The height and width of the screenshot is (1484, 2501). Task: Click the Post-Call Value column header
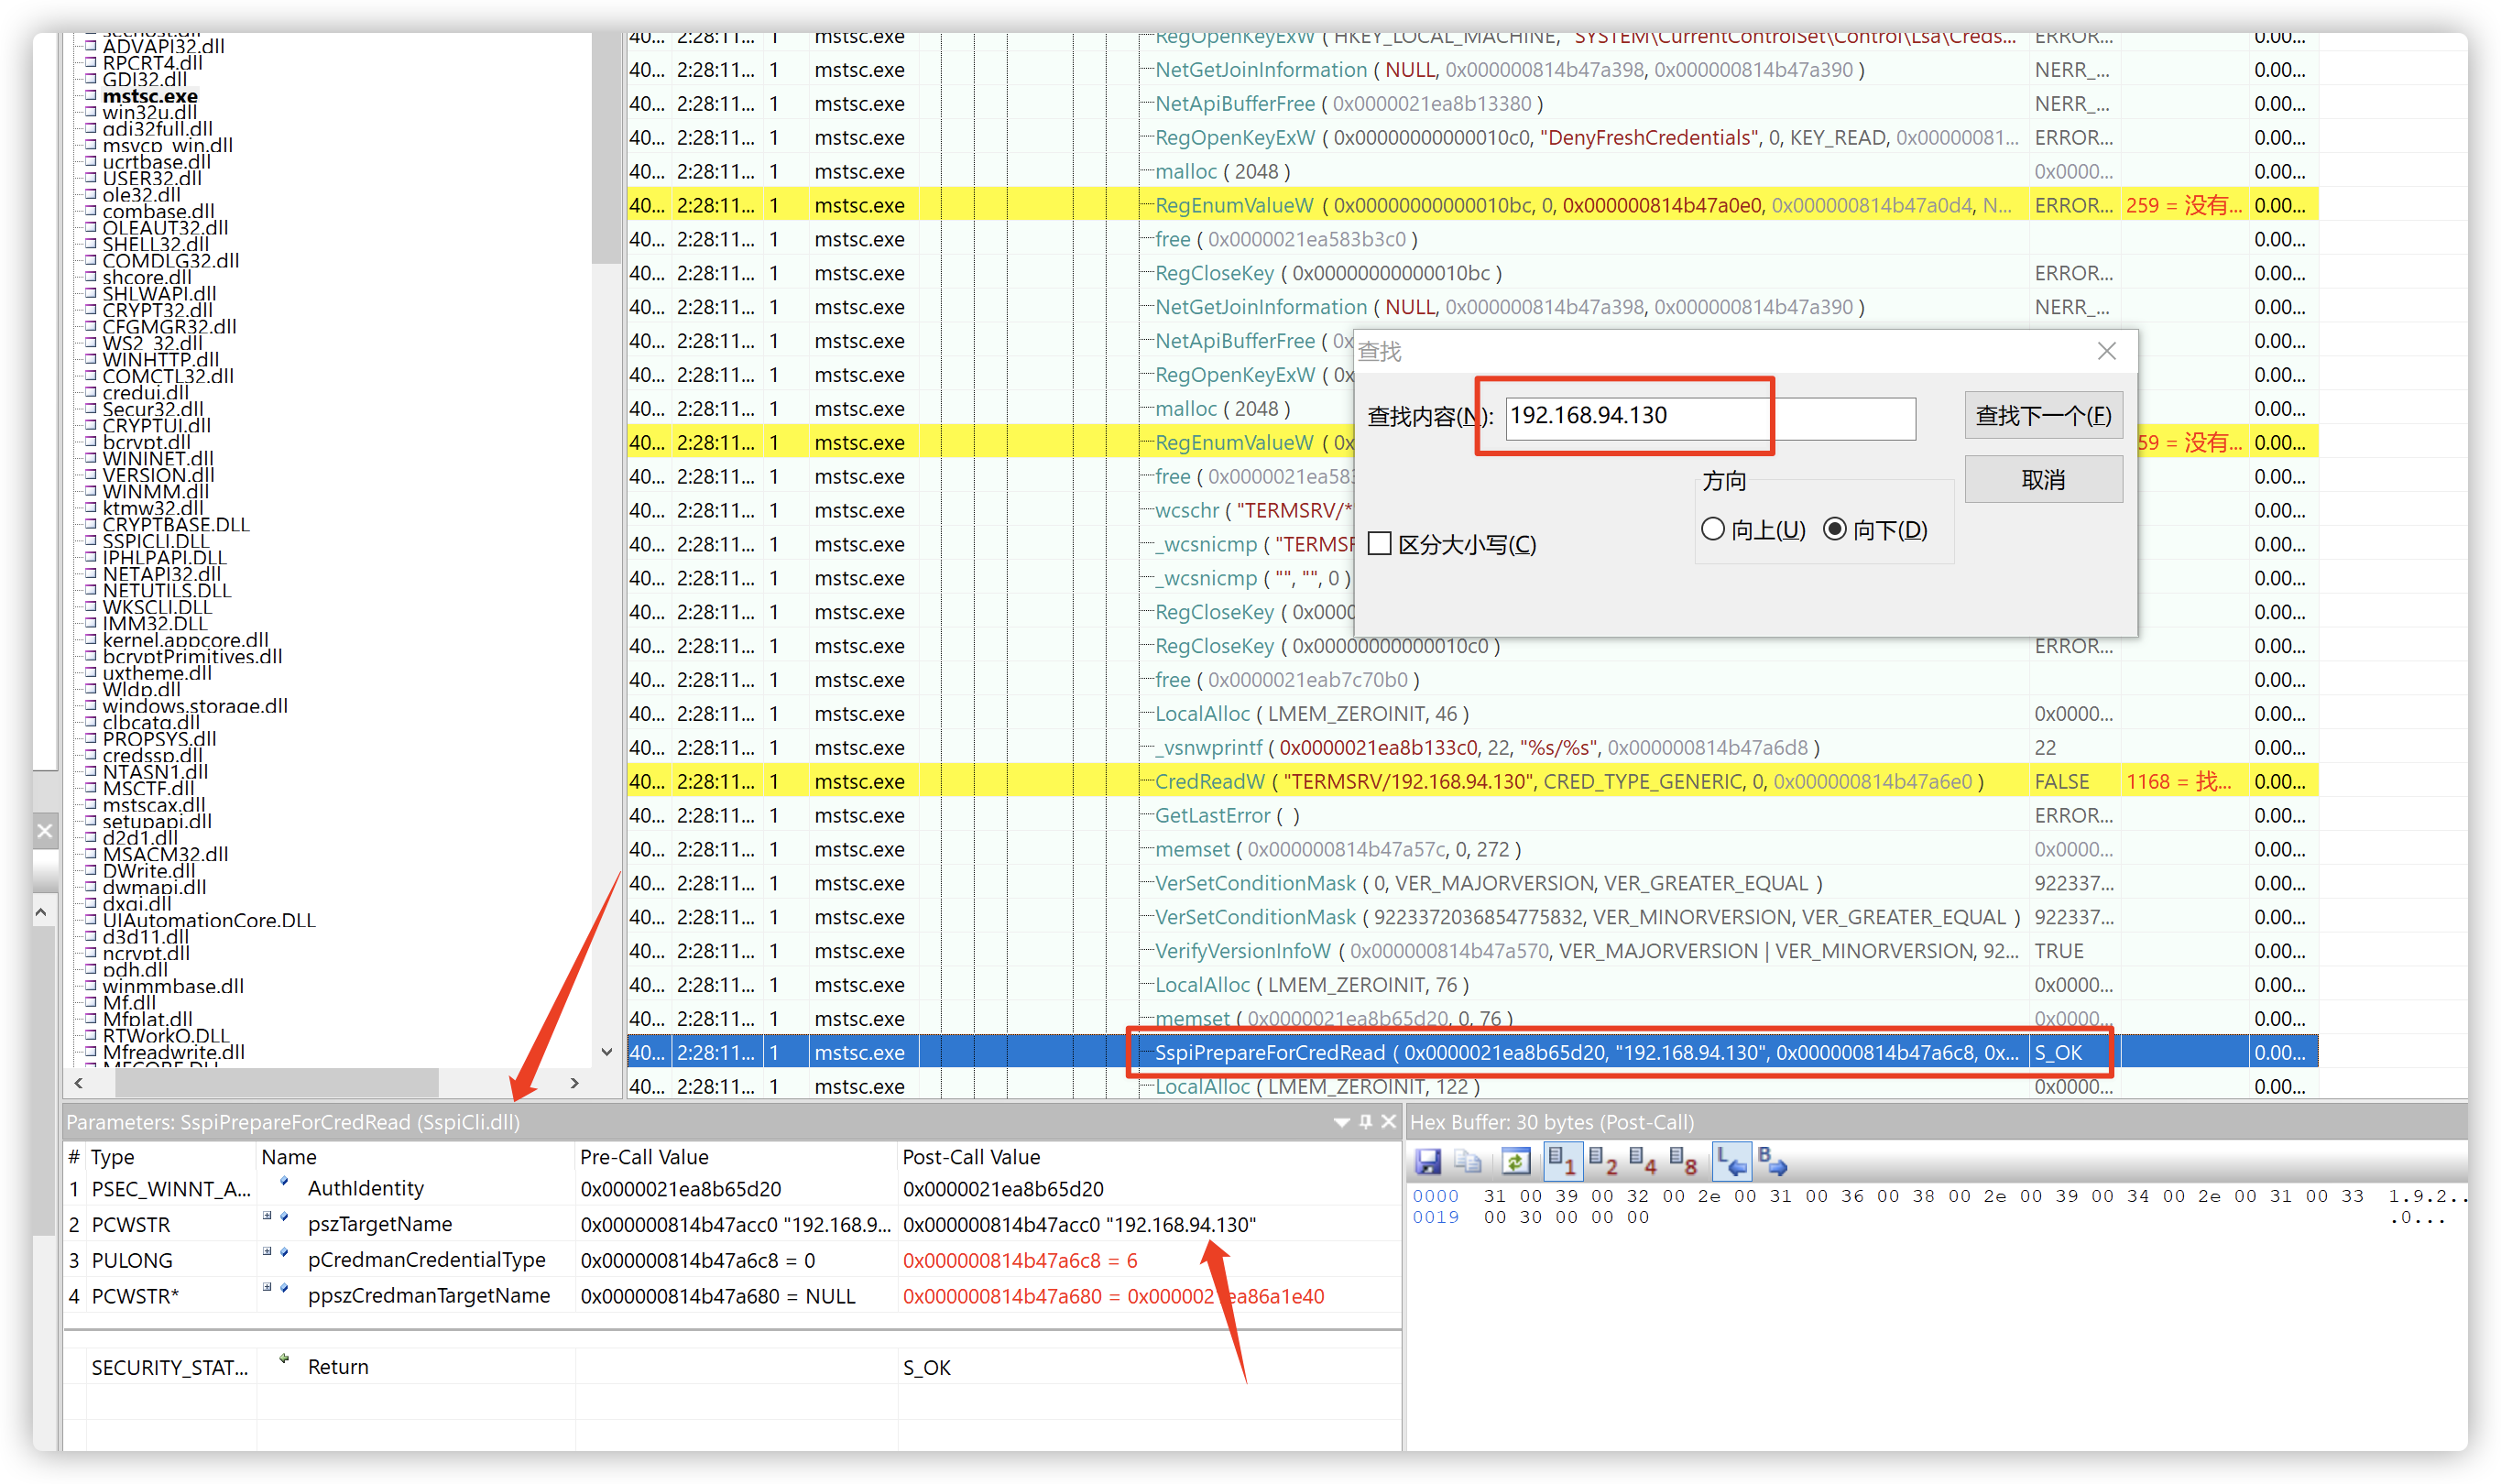[971, 1157]
